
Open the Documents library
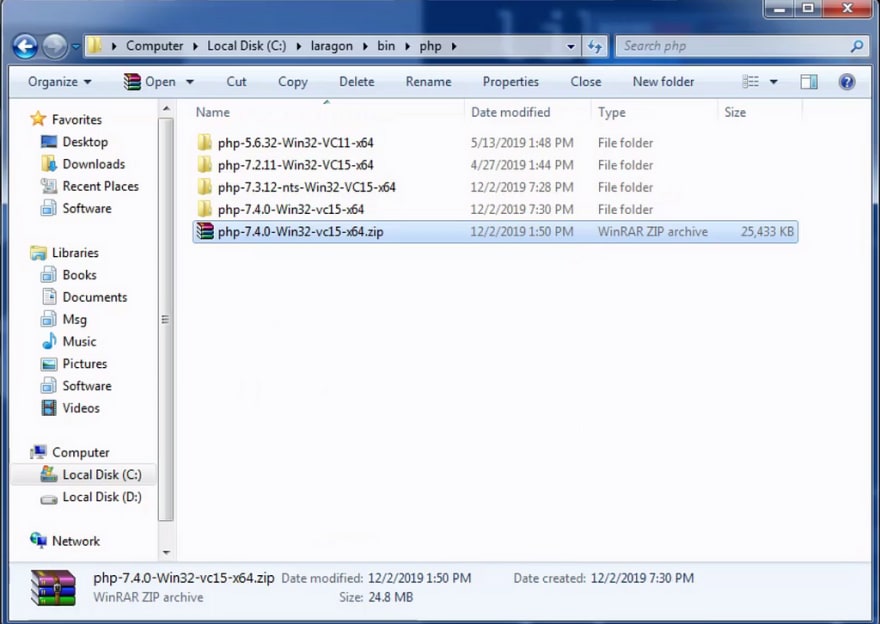pyautogui.click(x=95, y=297)
